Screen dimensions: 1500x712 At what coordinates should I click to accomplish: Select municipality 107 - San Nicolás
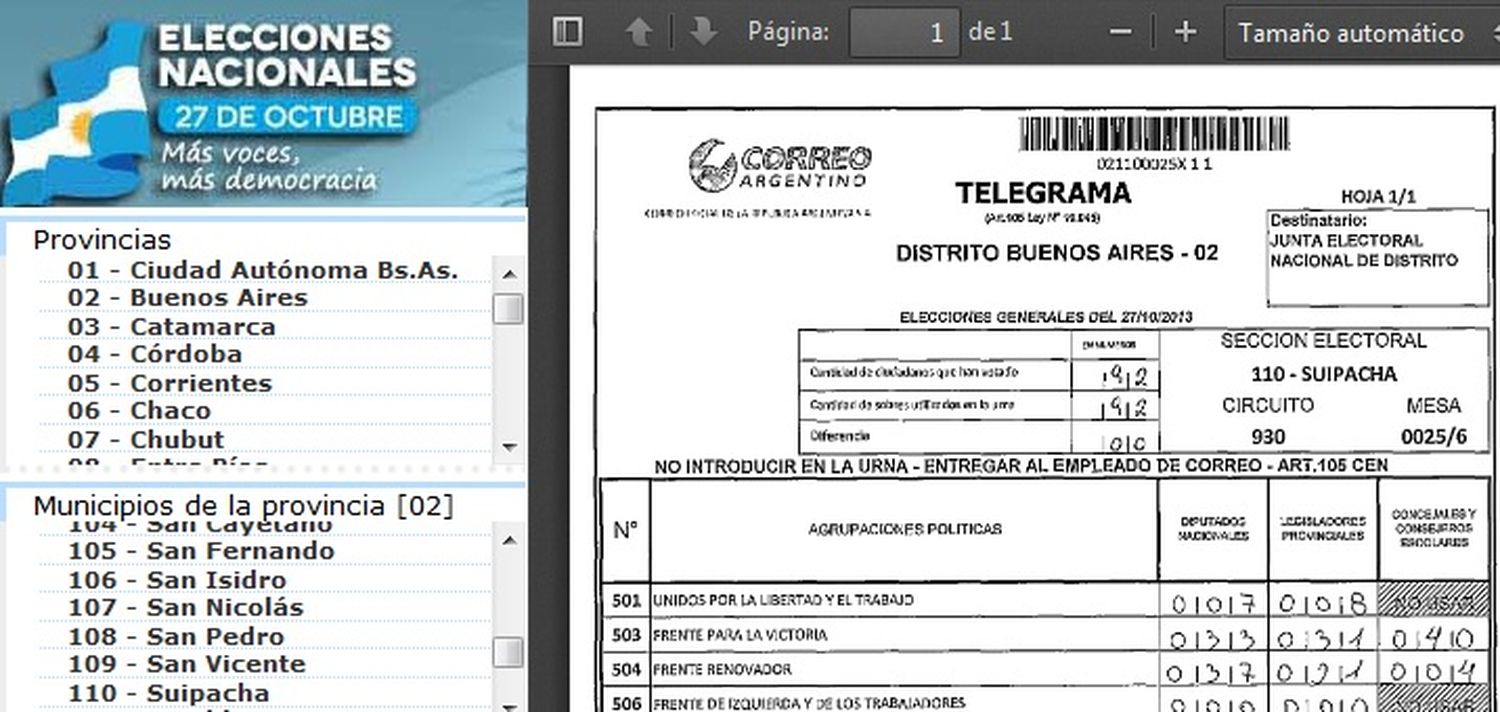pyautogui.click(x=185, y=607)
